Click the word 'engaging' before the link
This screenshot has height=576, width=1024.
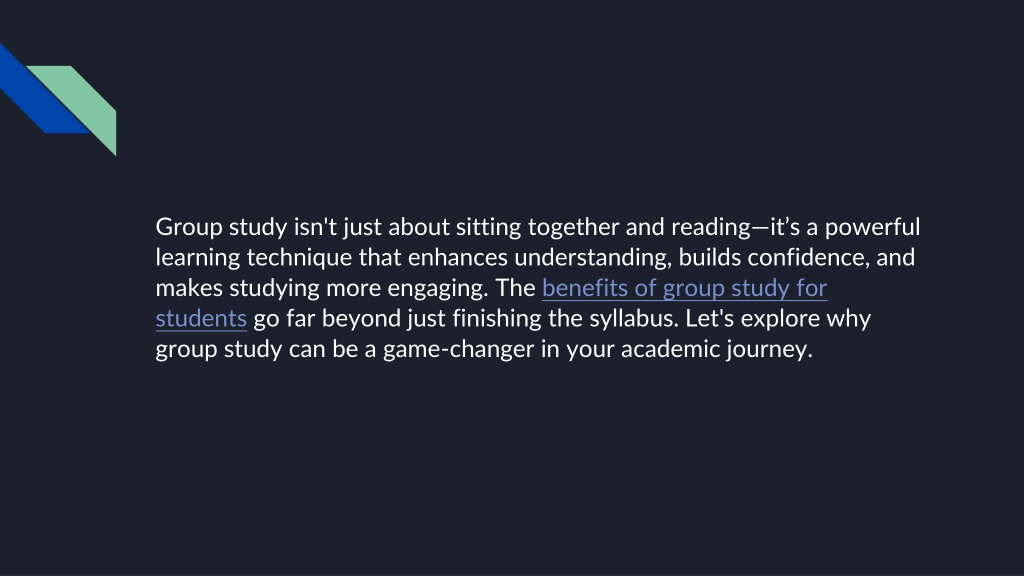438,288
